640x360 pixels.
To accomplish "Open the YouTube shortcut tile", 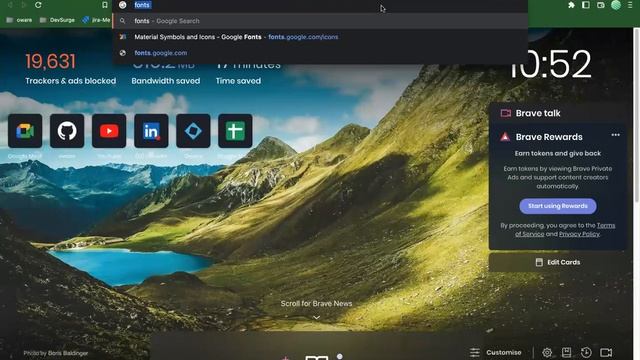I will [109, 131].
